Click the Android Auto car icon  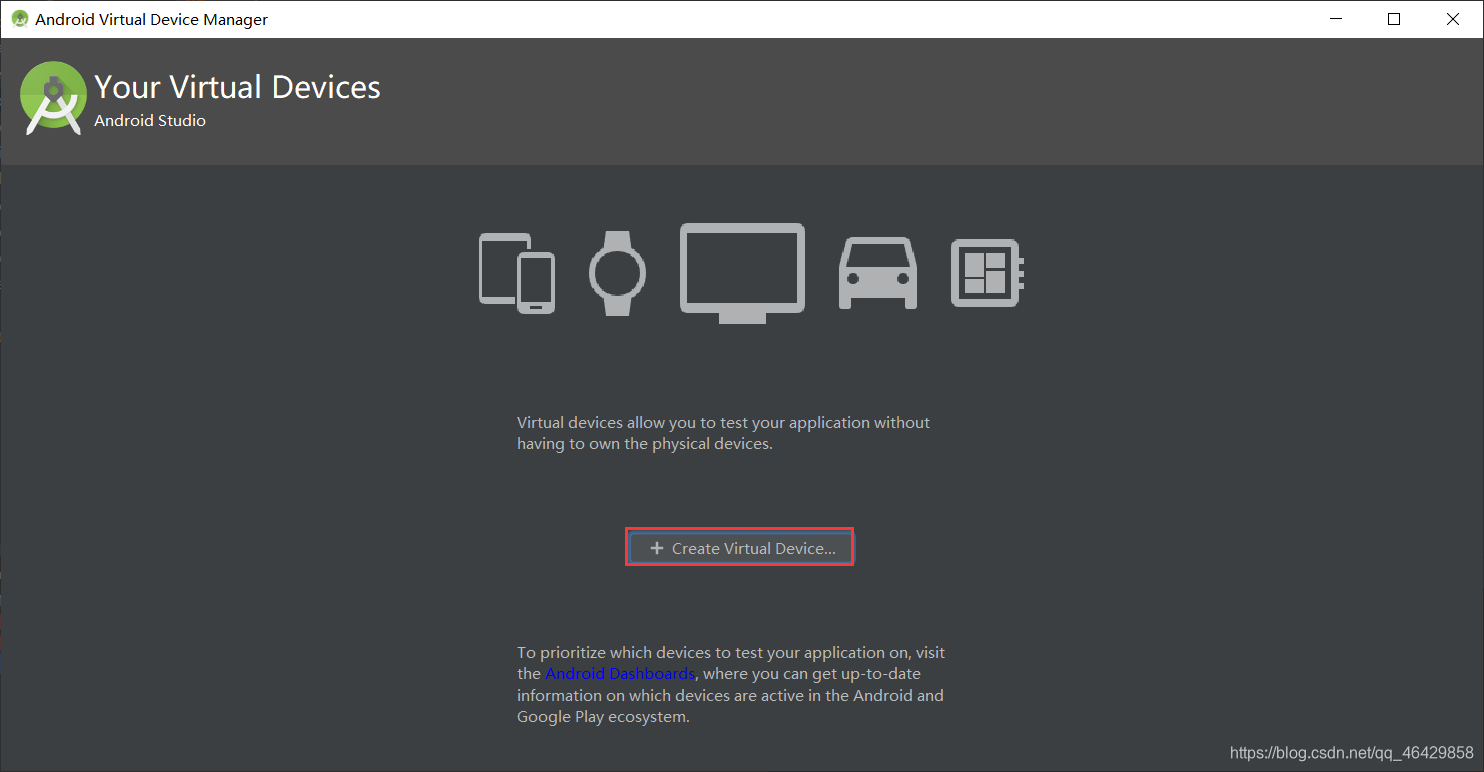point(877,273)
